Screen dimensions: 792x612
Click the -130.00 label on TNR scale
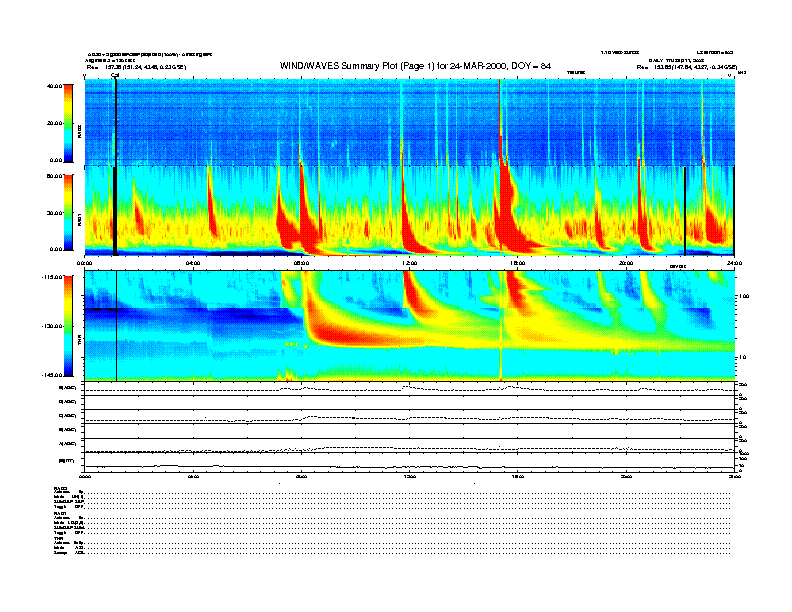pos(52,326)
